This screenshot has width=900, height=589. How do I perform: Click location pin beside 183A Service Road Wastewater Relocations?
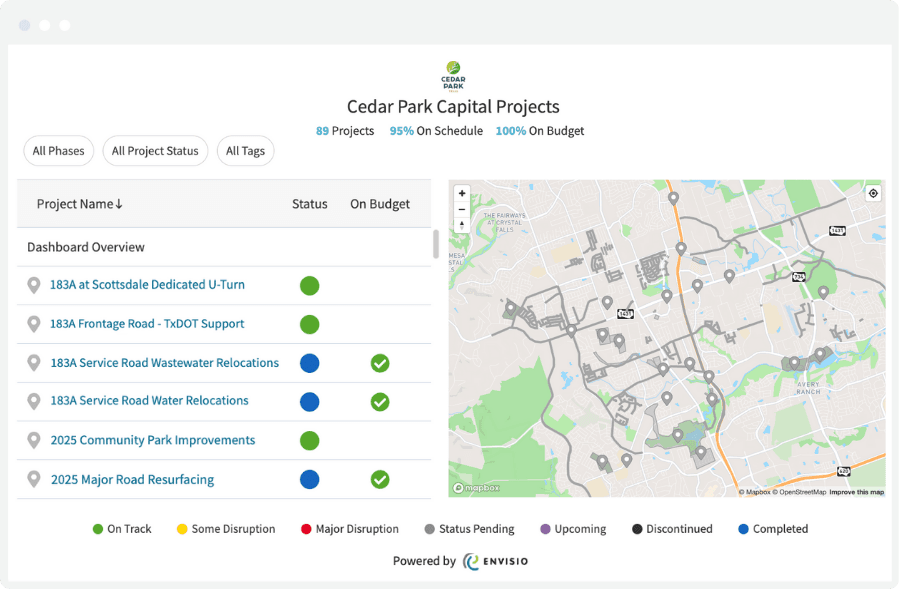click(34, 363)
